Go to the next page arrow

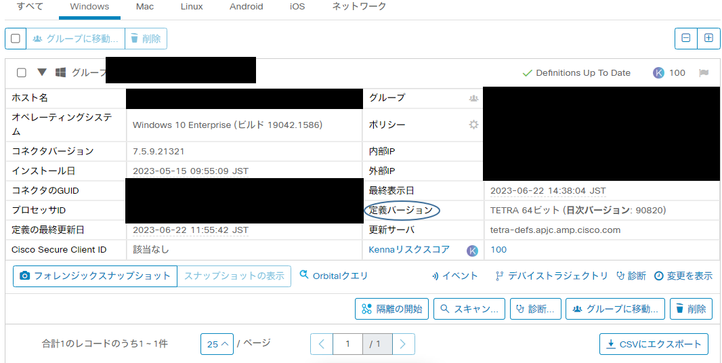point(403,344)
